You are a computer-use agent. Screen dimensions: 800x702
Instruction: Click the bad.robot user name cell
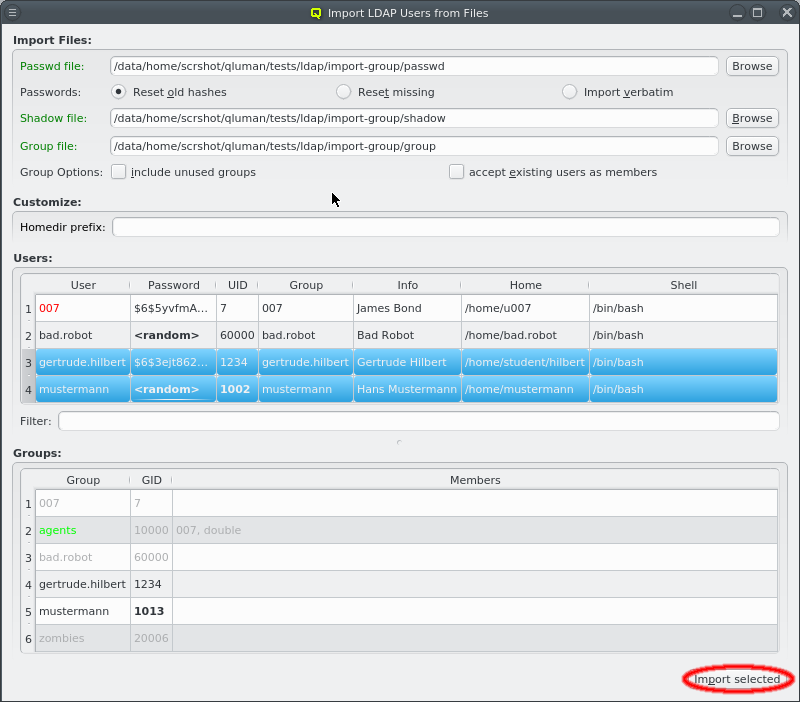(x=83, y=335)
